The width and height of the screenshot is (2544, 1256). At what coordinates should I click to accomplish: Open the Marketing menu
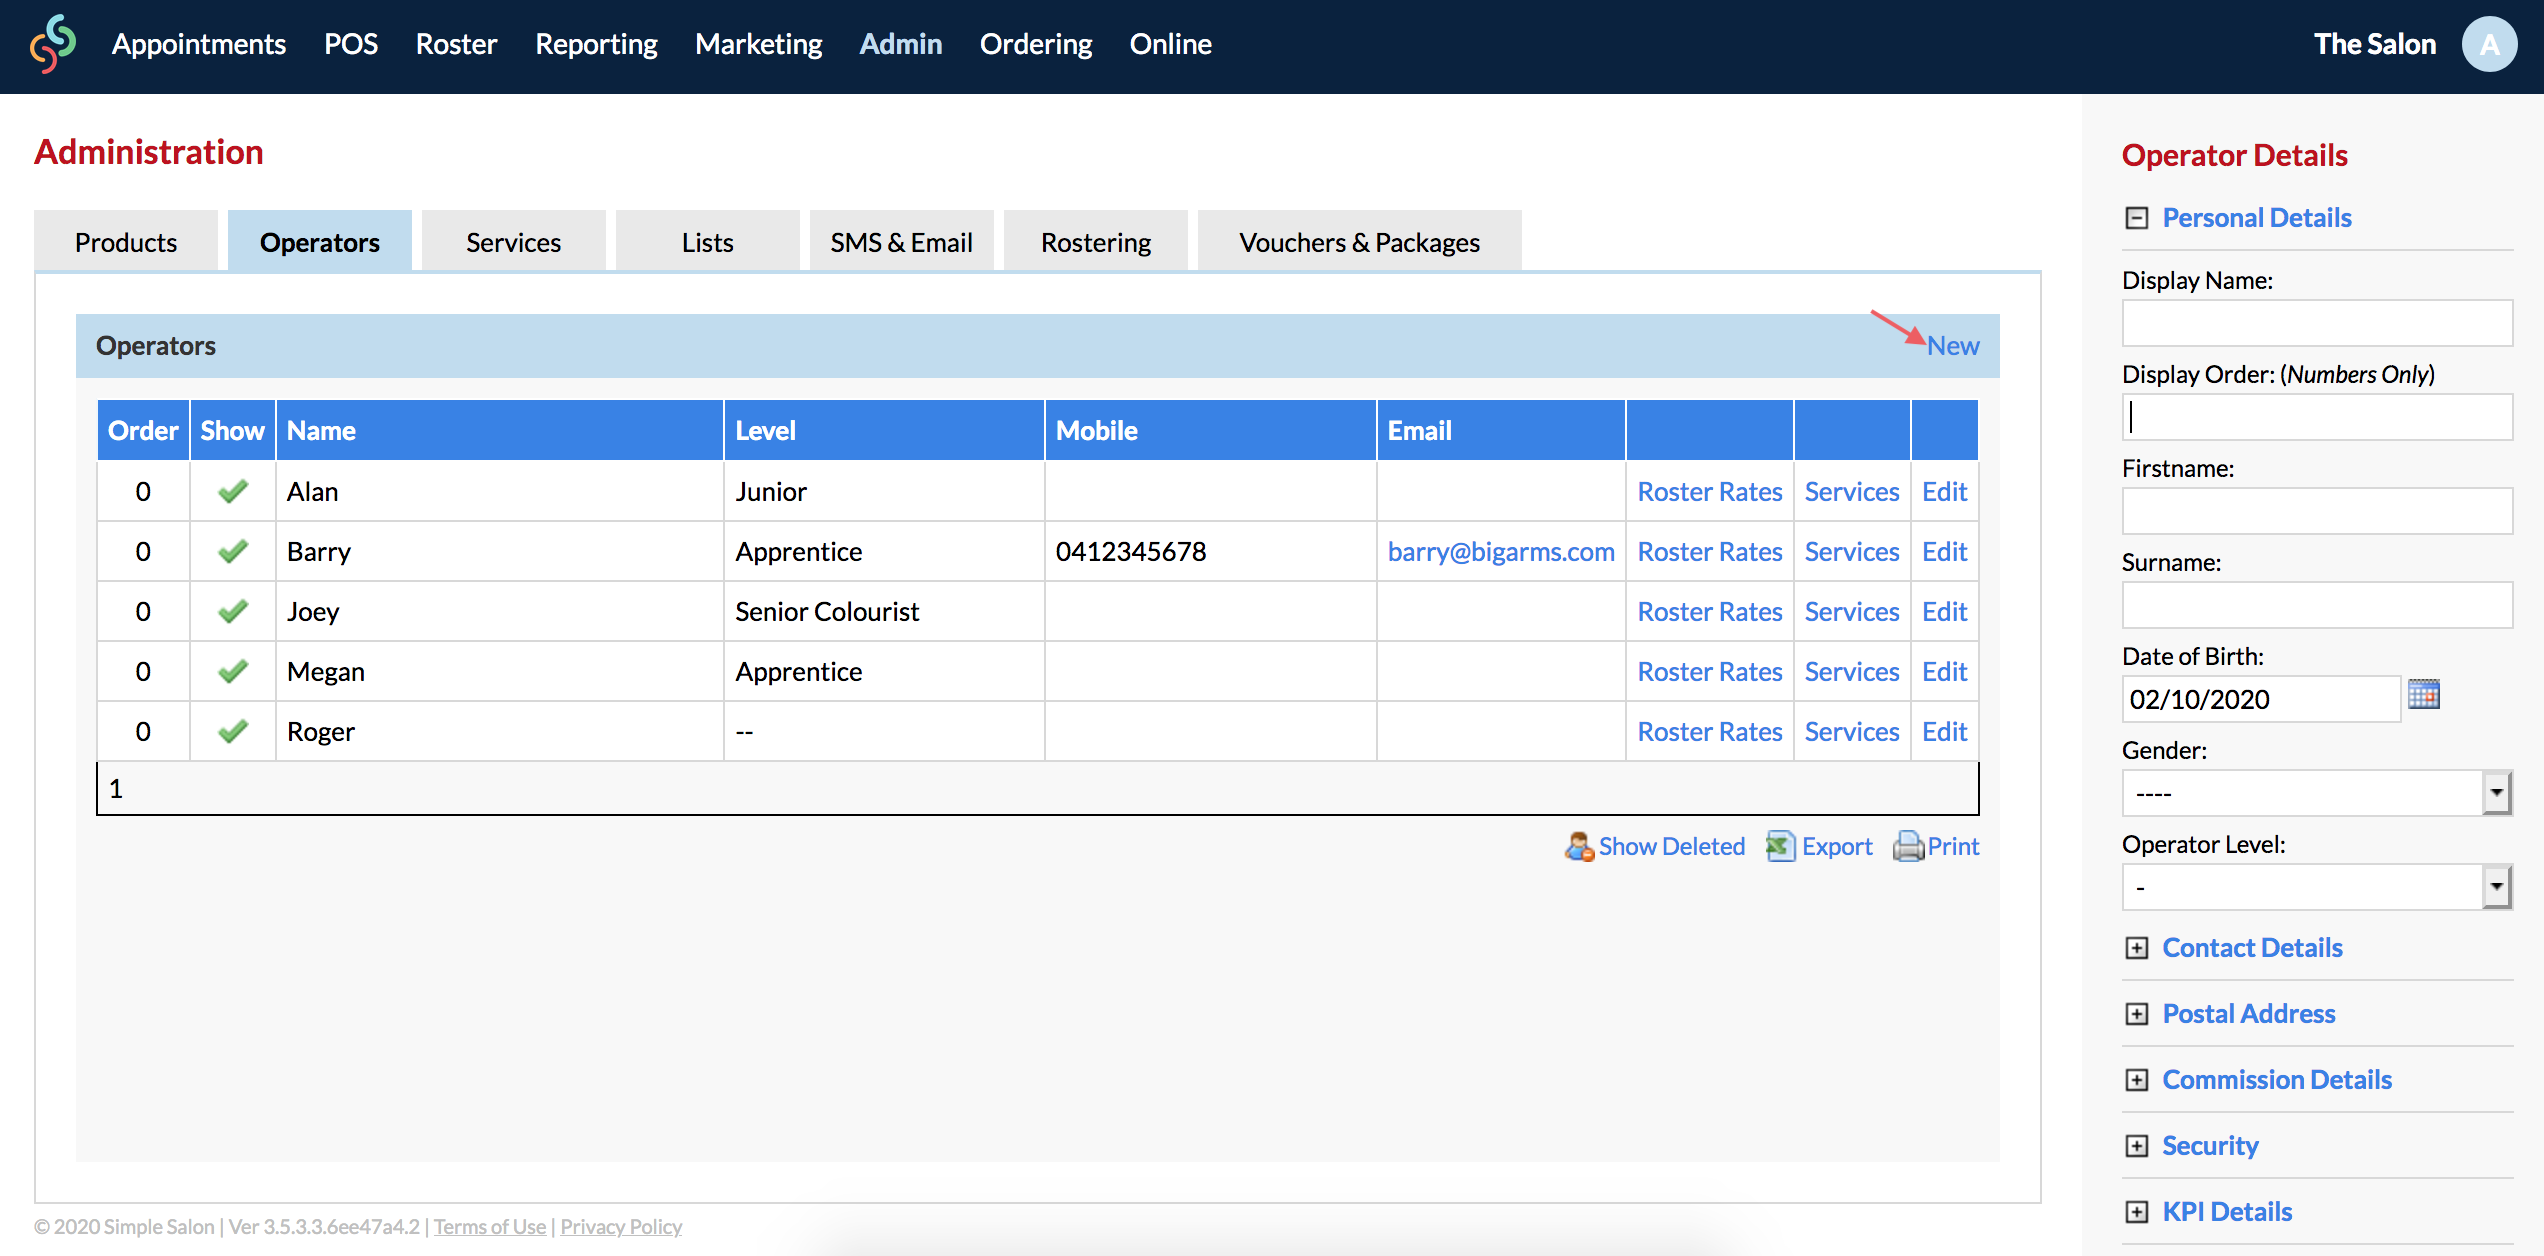[759, 44]
